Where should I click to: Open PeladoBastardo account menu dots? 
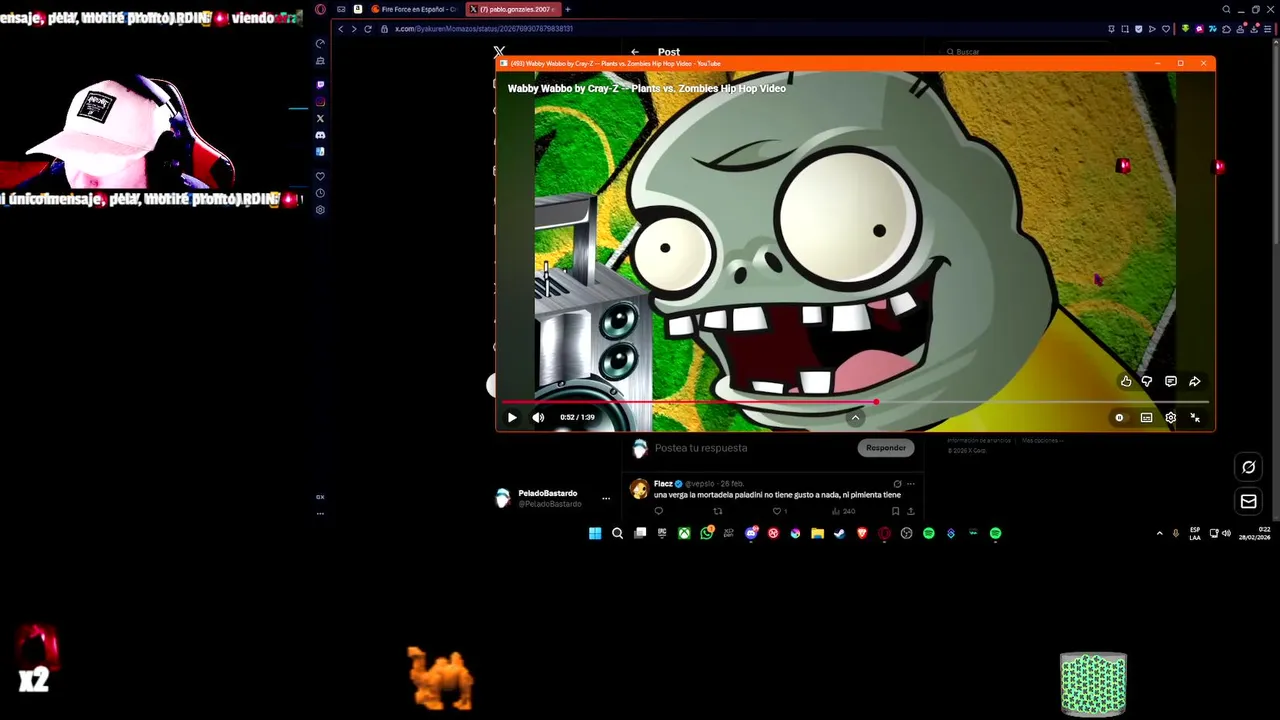tap(606, 498)
